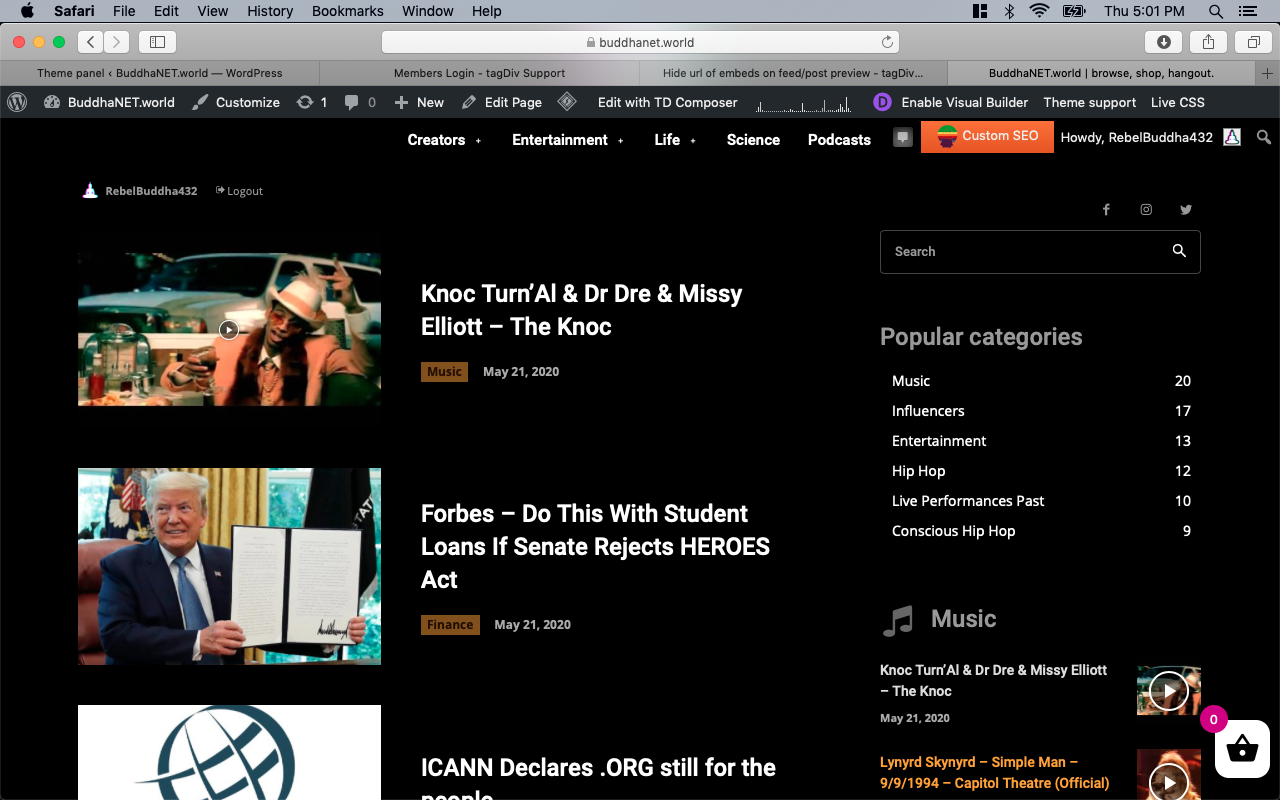Click the grey chat bubble icon beside Podcasts
This screenshot has height=800, width=1280.
[x=903, y=138]
